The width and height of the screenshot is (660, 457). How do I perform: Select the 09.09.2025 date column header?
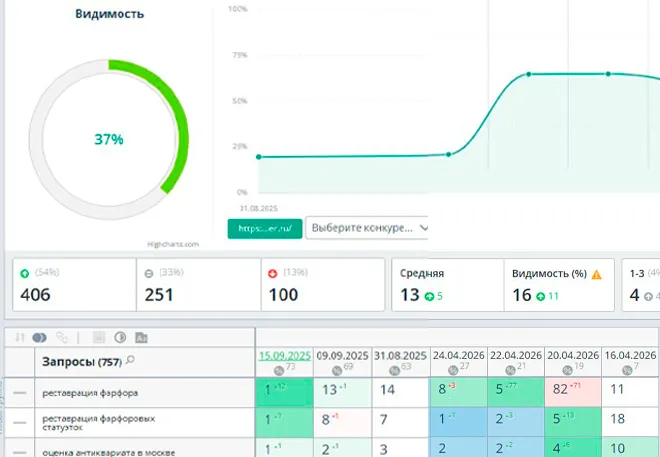point(343,355)
